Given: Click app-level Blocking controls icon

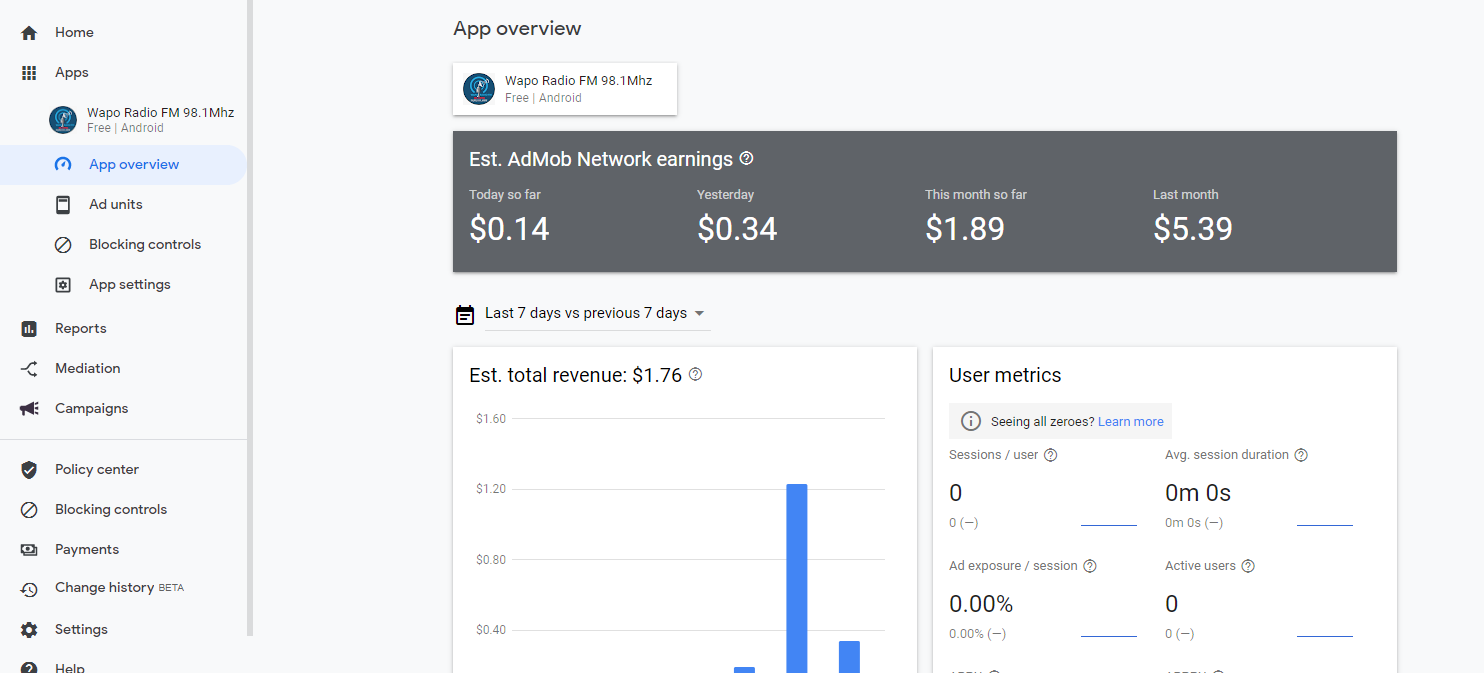Looking at the screenshot, I should pos(63,245).
